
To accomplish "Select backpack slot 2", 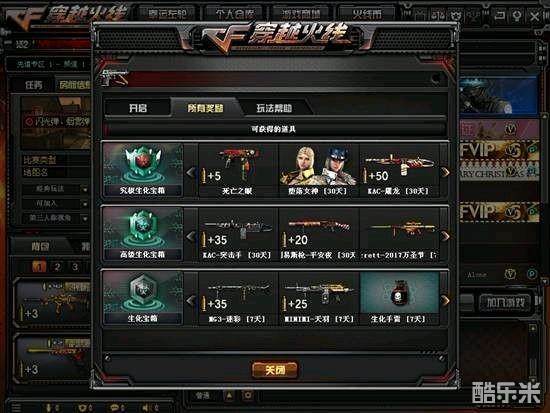I will [58, 267].
